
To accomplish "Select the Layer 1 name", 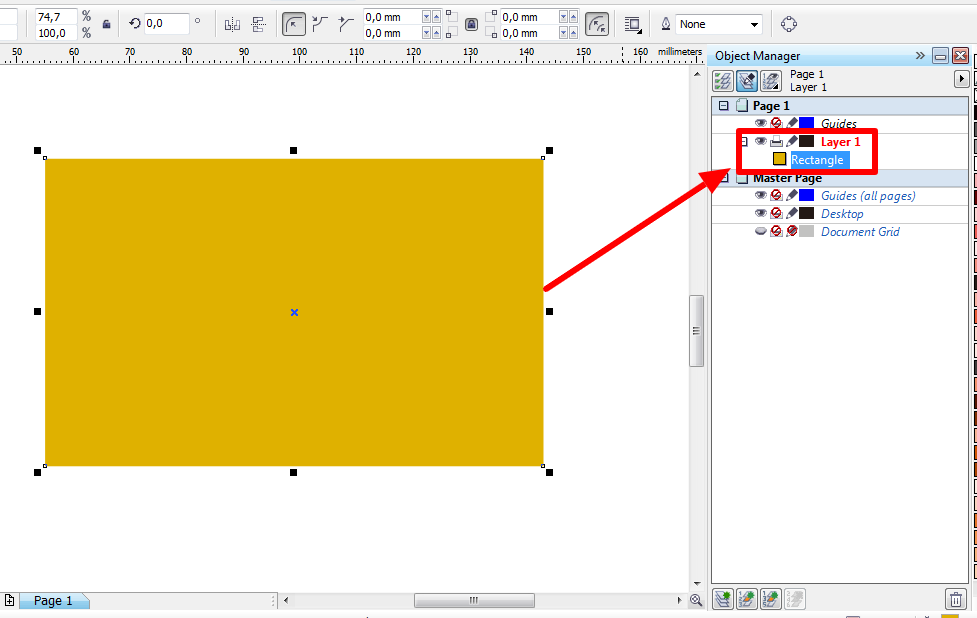I will coord(840,142).
